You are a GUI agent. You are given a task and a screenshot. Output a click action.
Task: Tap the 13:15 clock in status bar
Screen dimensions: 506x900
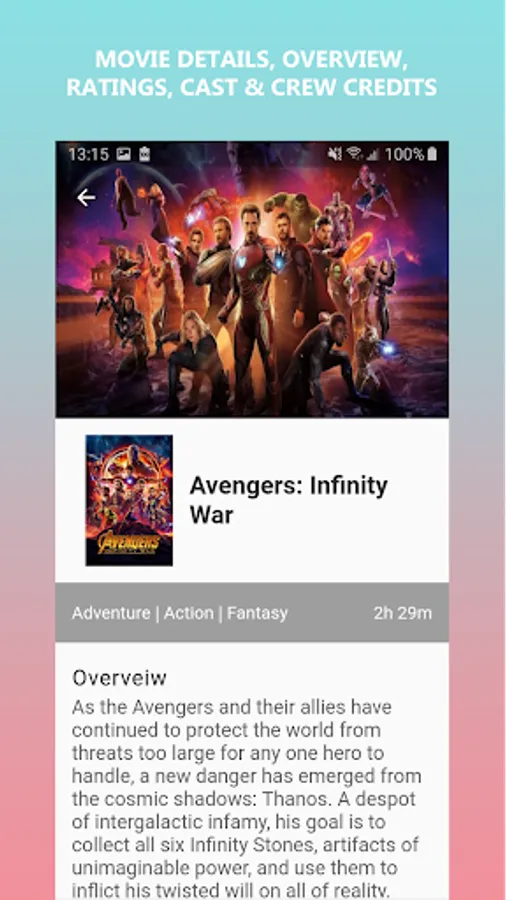click(x=88, y=154)
